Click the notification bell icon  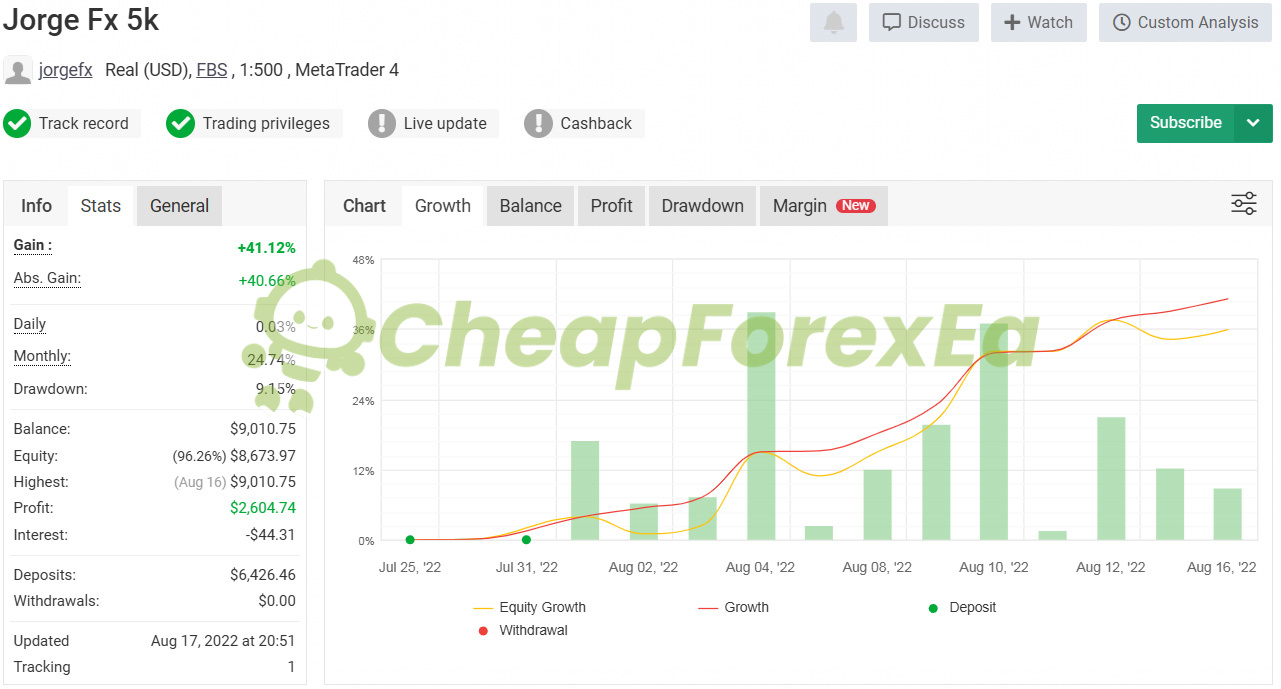833,22
